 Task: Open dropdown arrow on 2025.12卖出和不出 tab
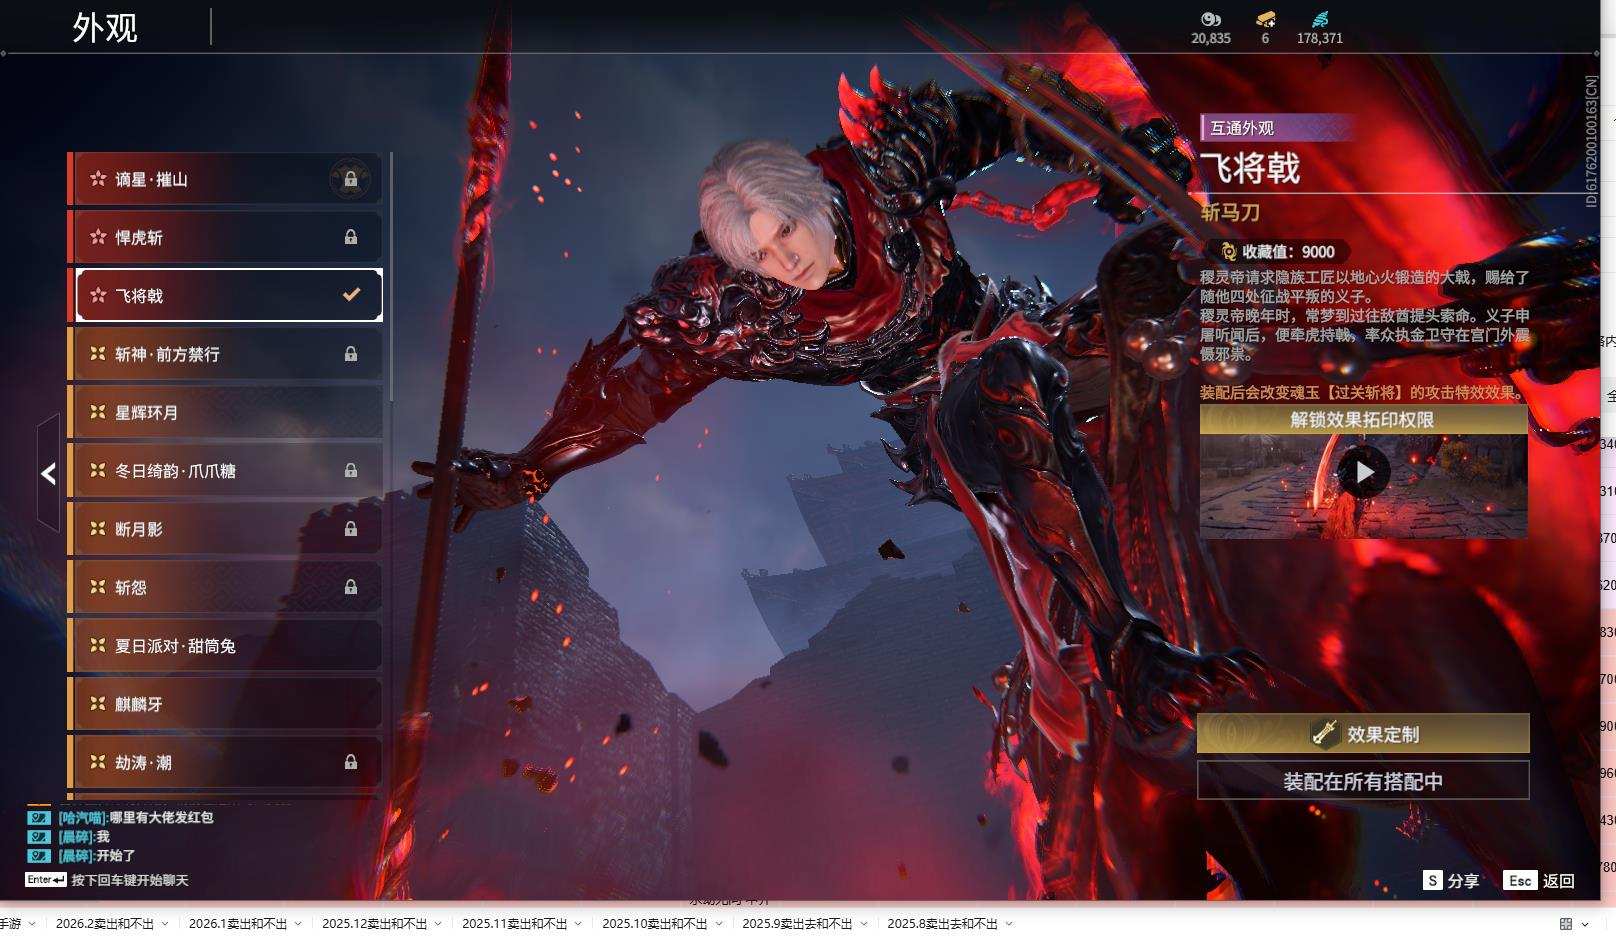coord(438,924)
